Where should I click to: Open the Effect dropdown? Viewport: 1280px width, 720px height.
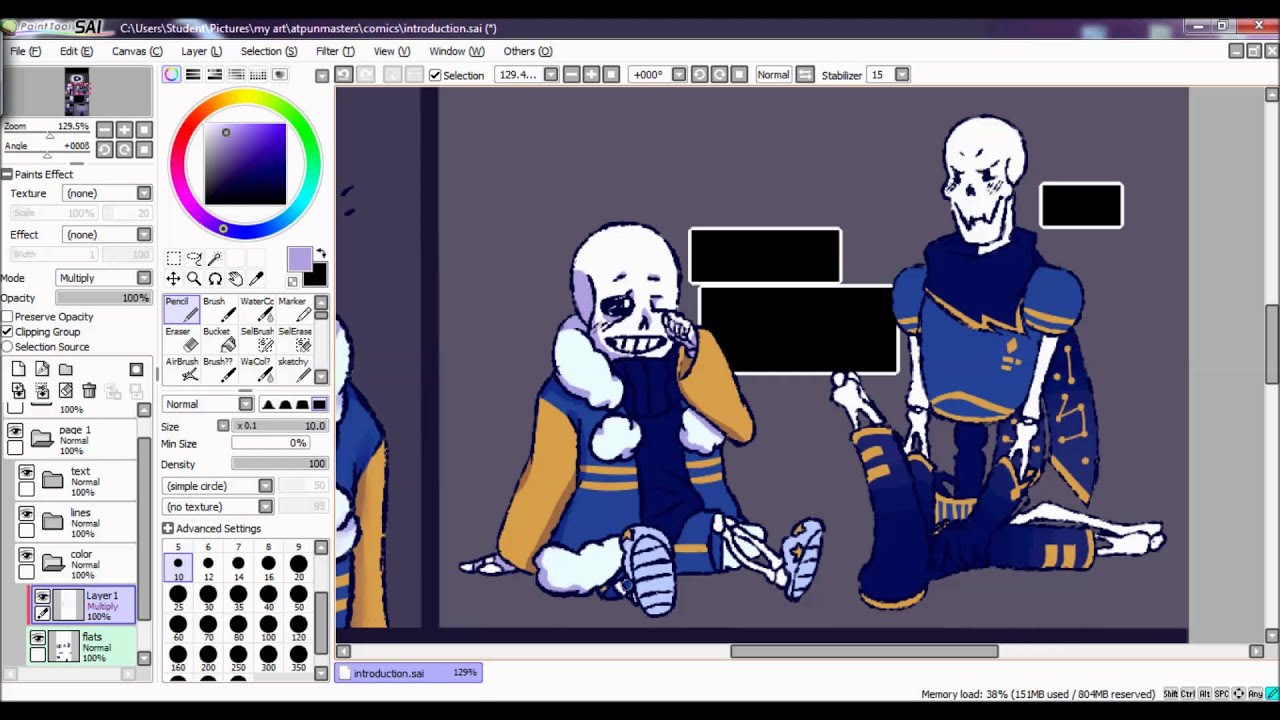106,234
